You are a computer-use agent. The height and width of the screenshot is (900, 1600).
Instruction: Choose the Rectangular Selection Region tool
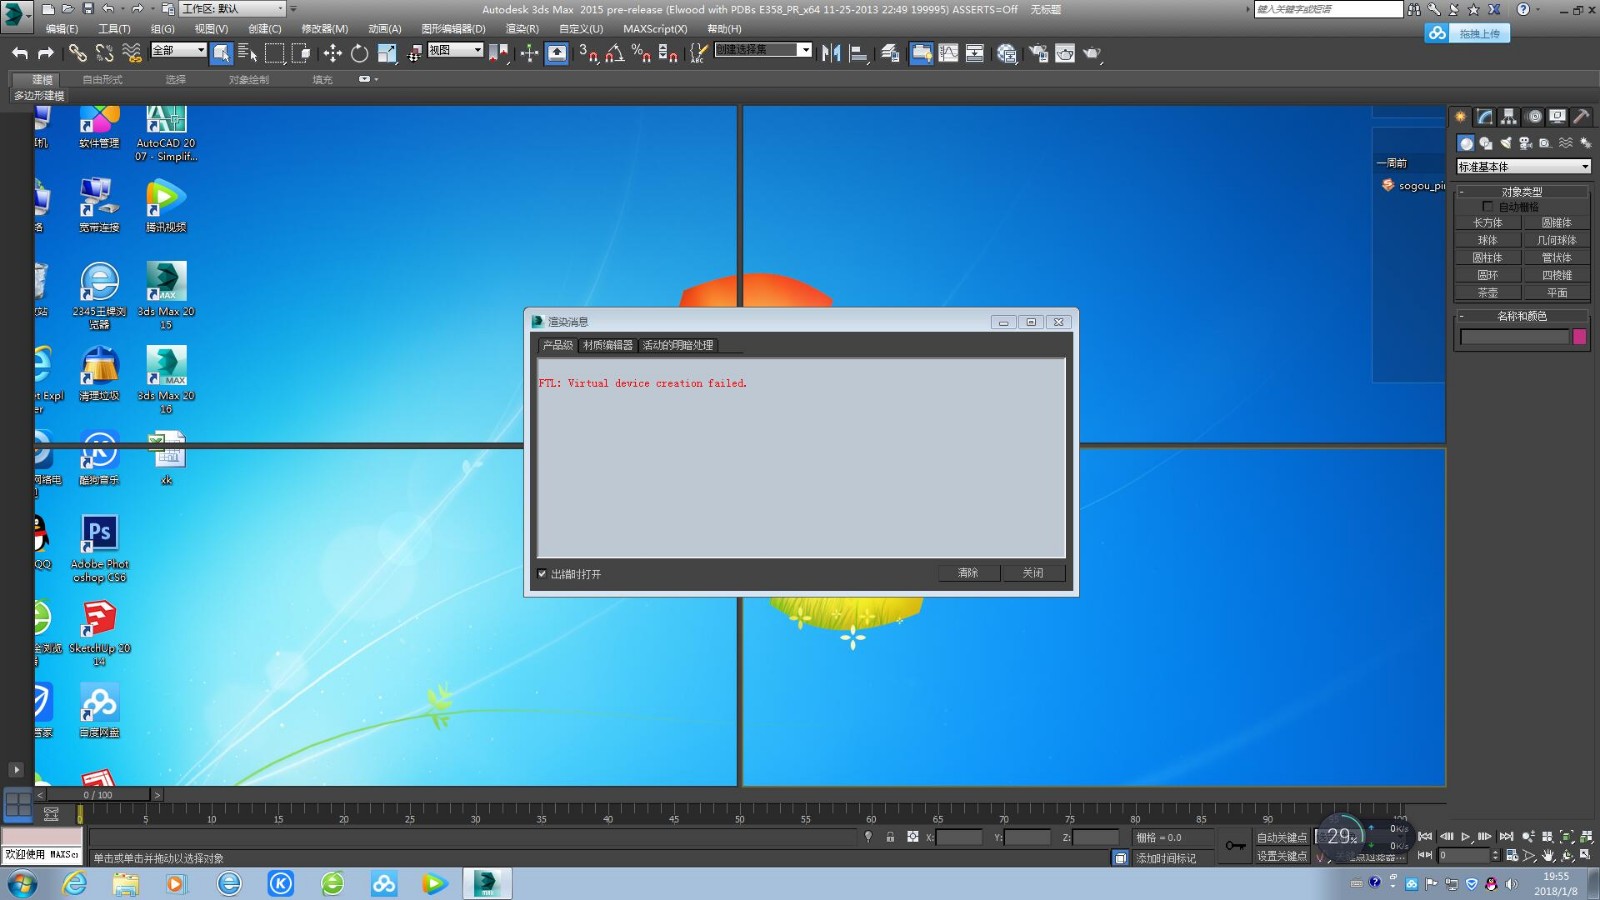coord(274,53)
